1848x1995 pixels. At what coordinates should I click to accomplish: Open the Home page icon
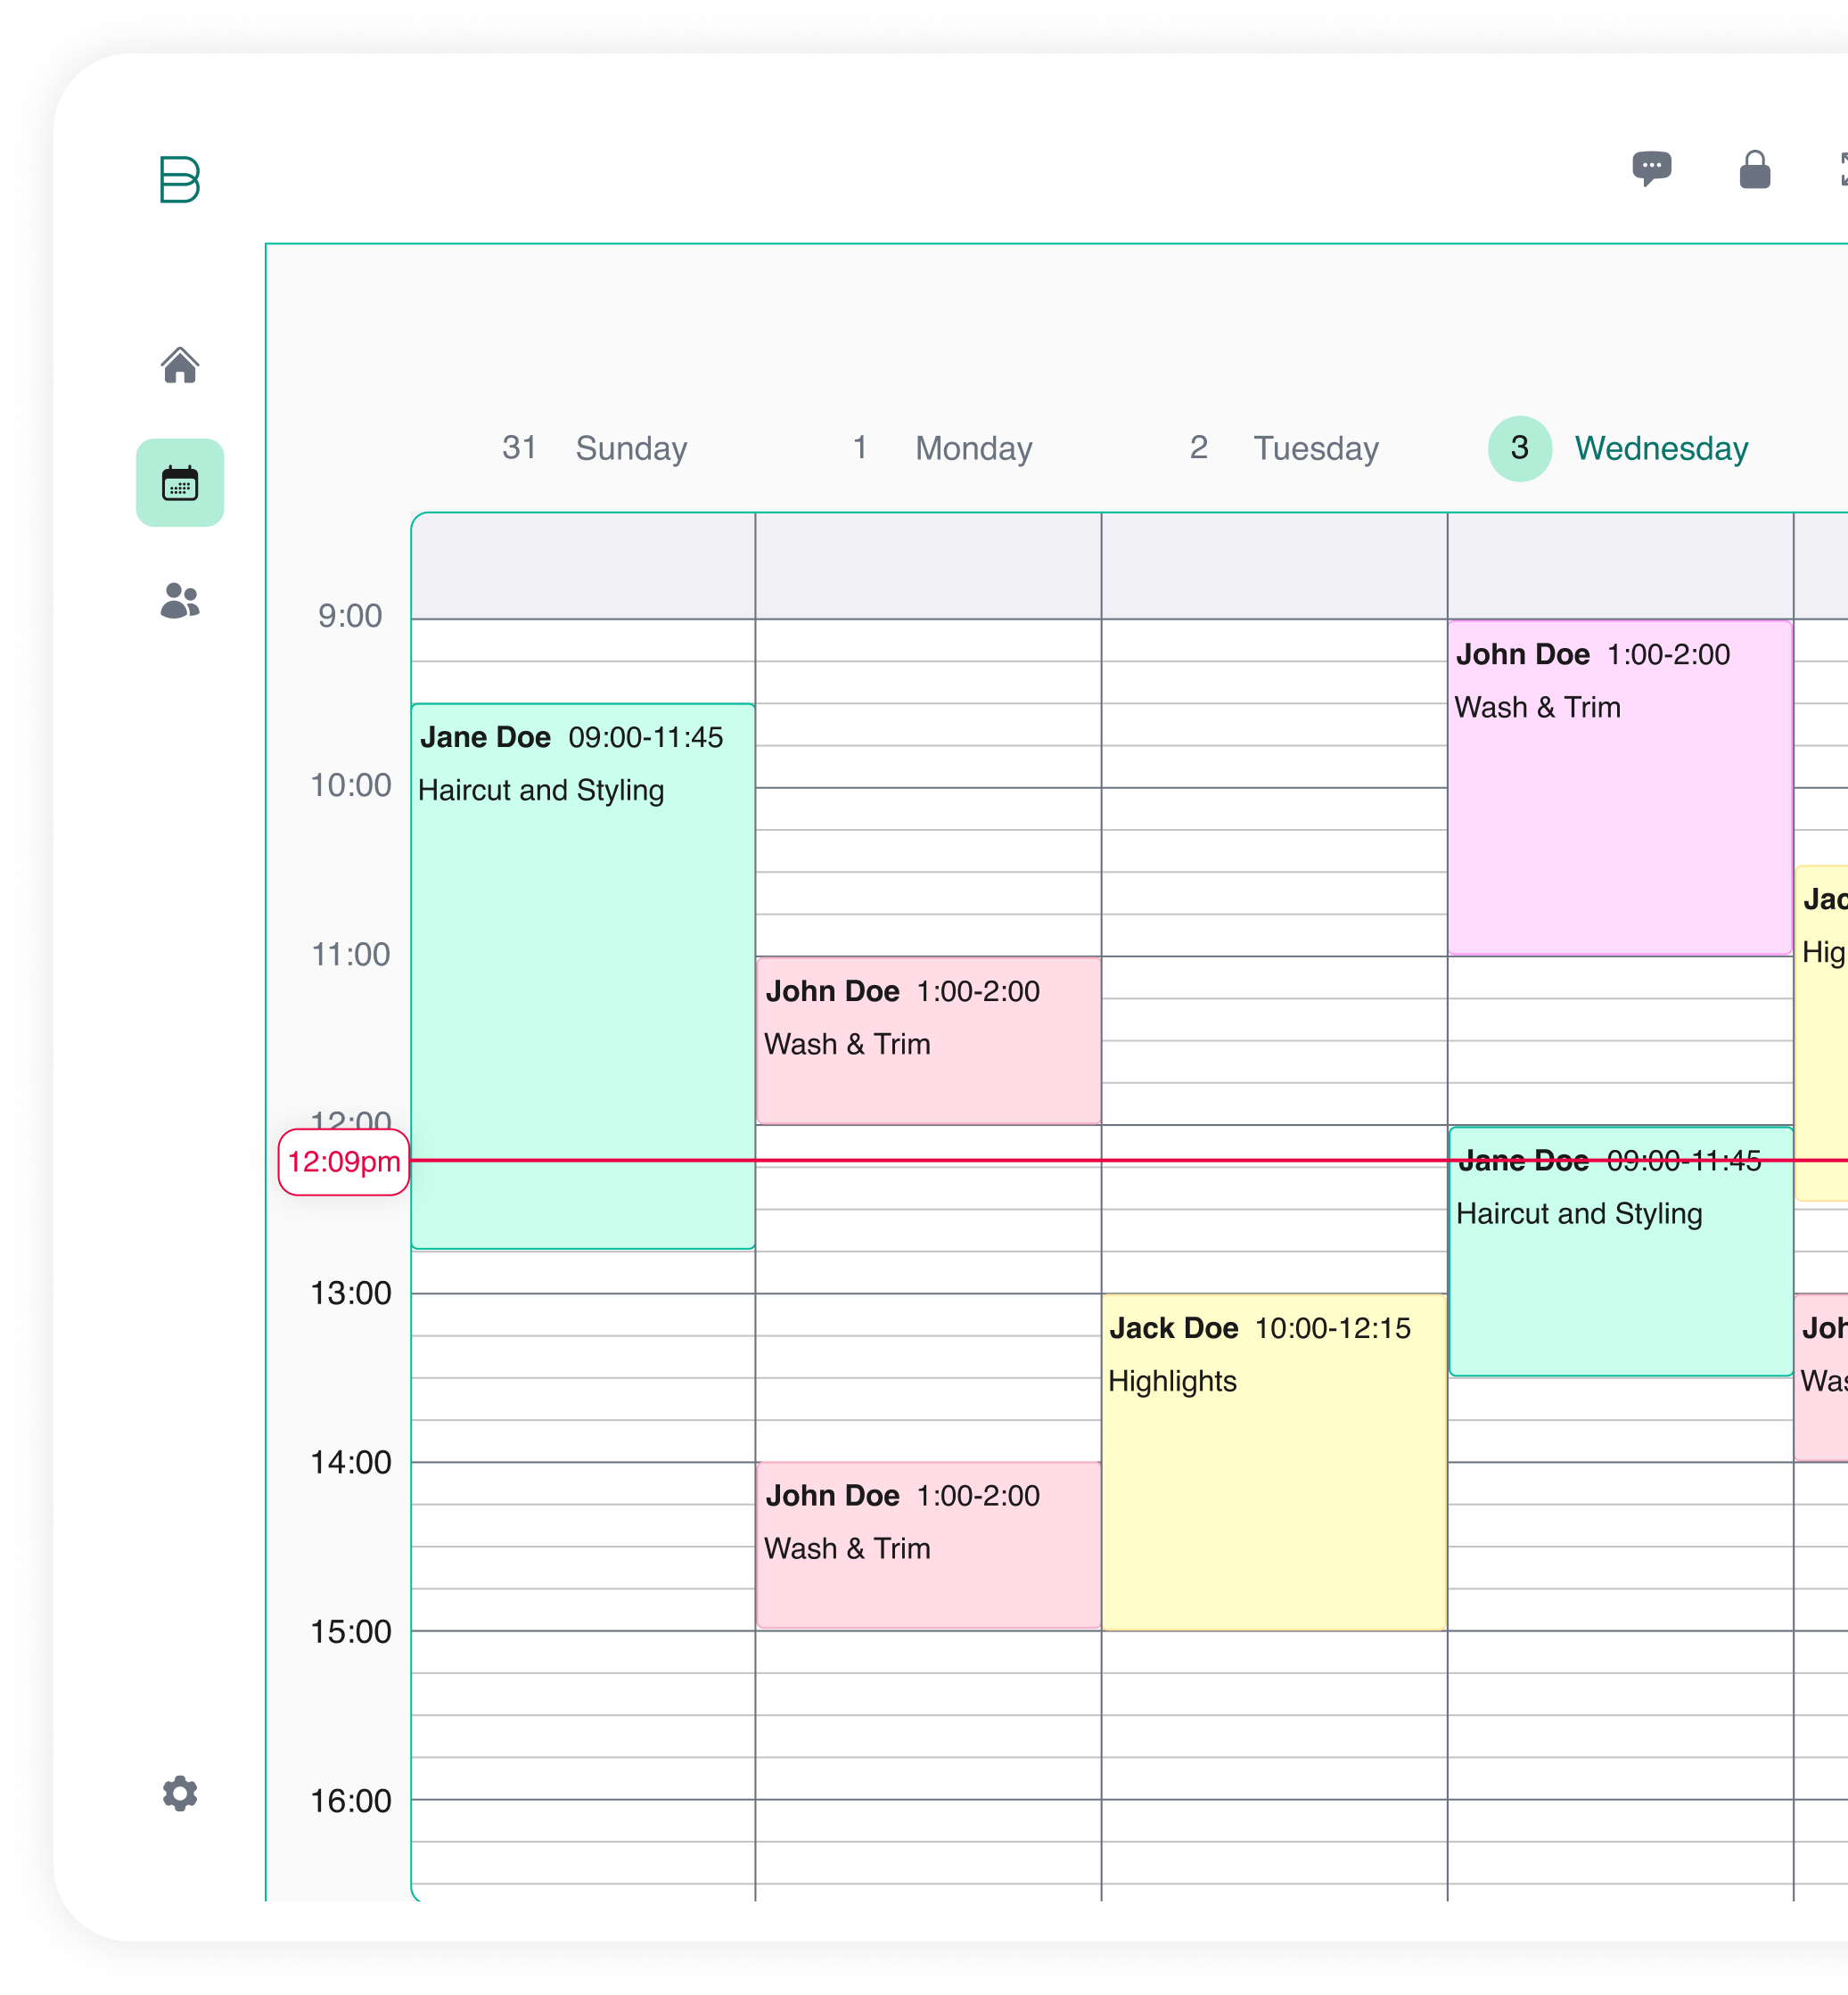click(180, 365)
